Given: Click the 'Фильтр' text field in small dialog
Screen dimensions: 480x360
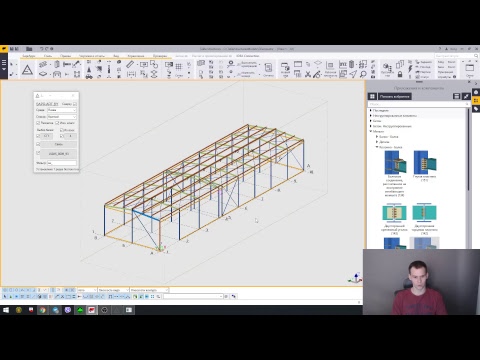Looking at the screenshot, I should (62, 163).
